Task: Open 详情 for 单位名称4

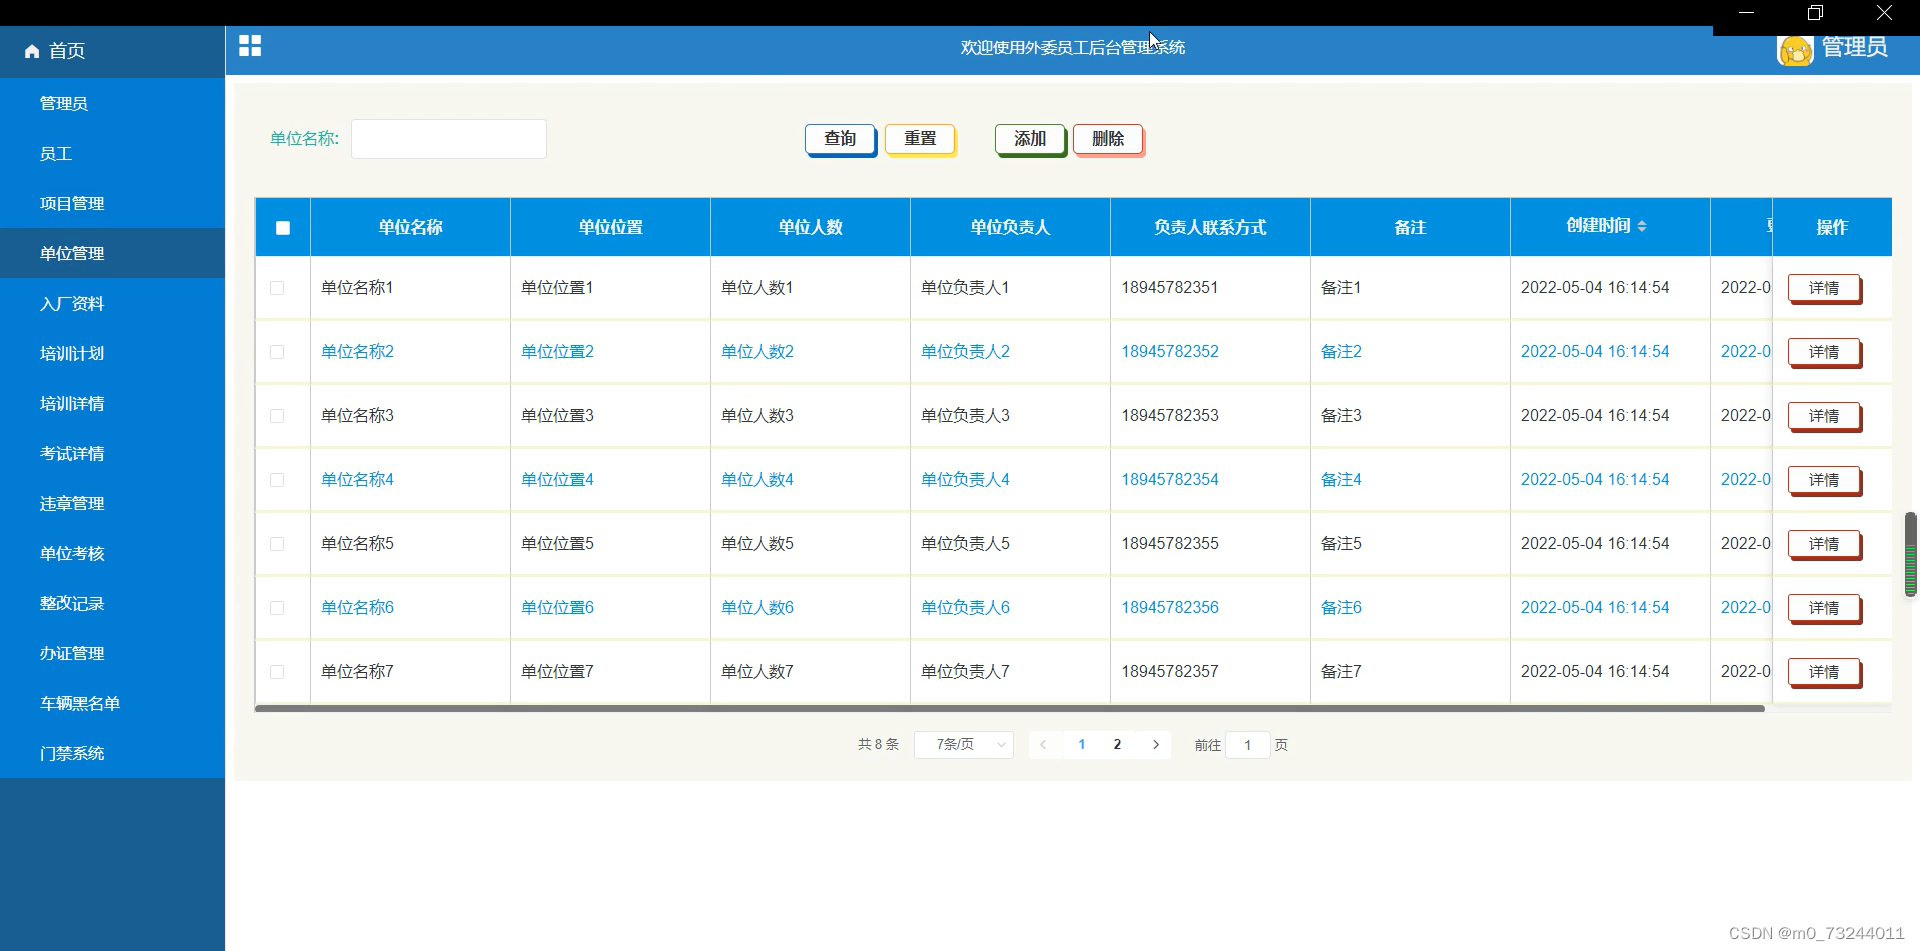Action: [1824, 480]
